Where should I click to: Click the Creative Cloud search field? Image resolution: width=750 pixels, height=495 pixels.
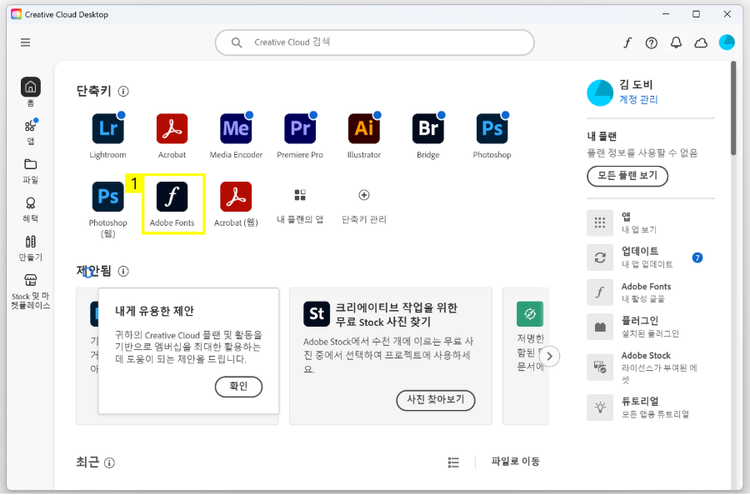pos(375,43)
